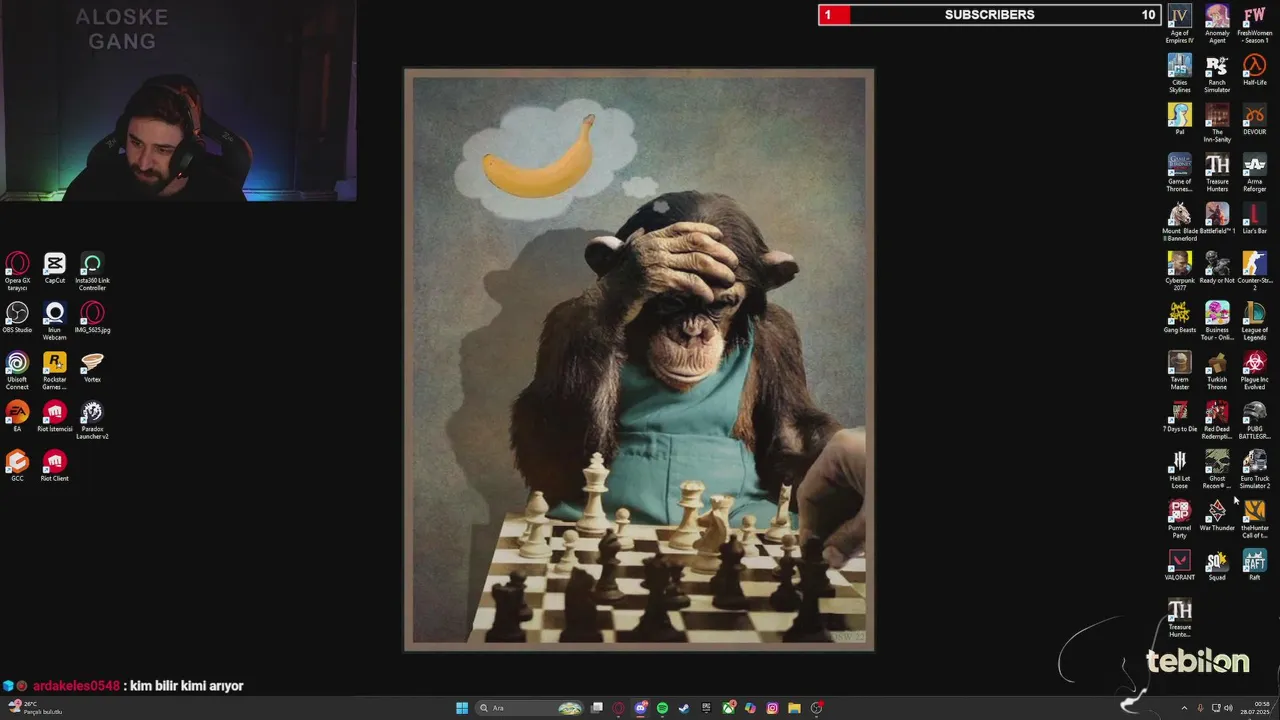Select Business Tour Online desktop icon

1217,321
